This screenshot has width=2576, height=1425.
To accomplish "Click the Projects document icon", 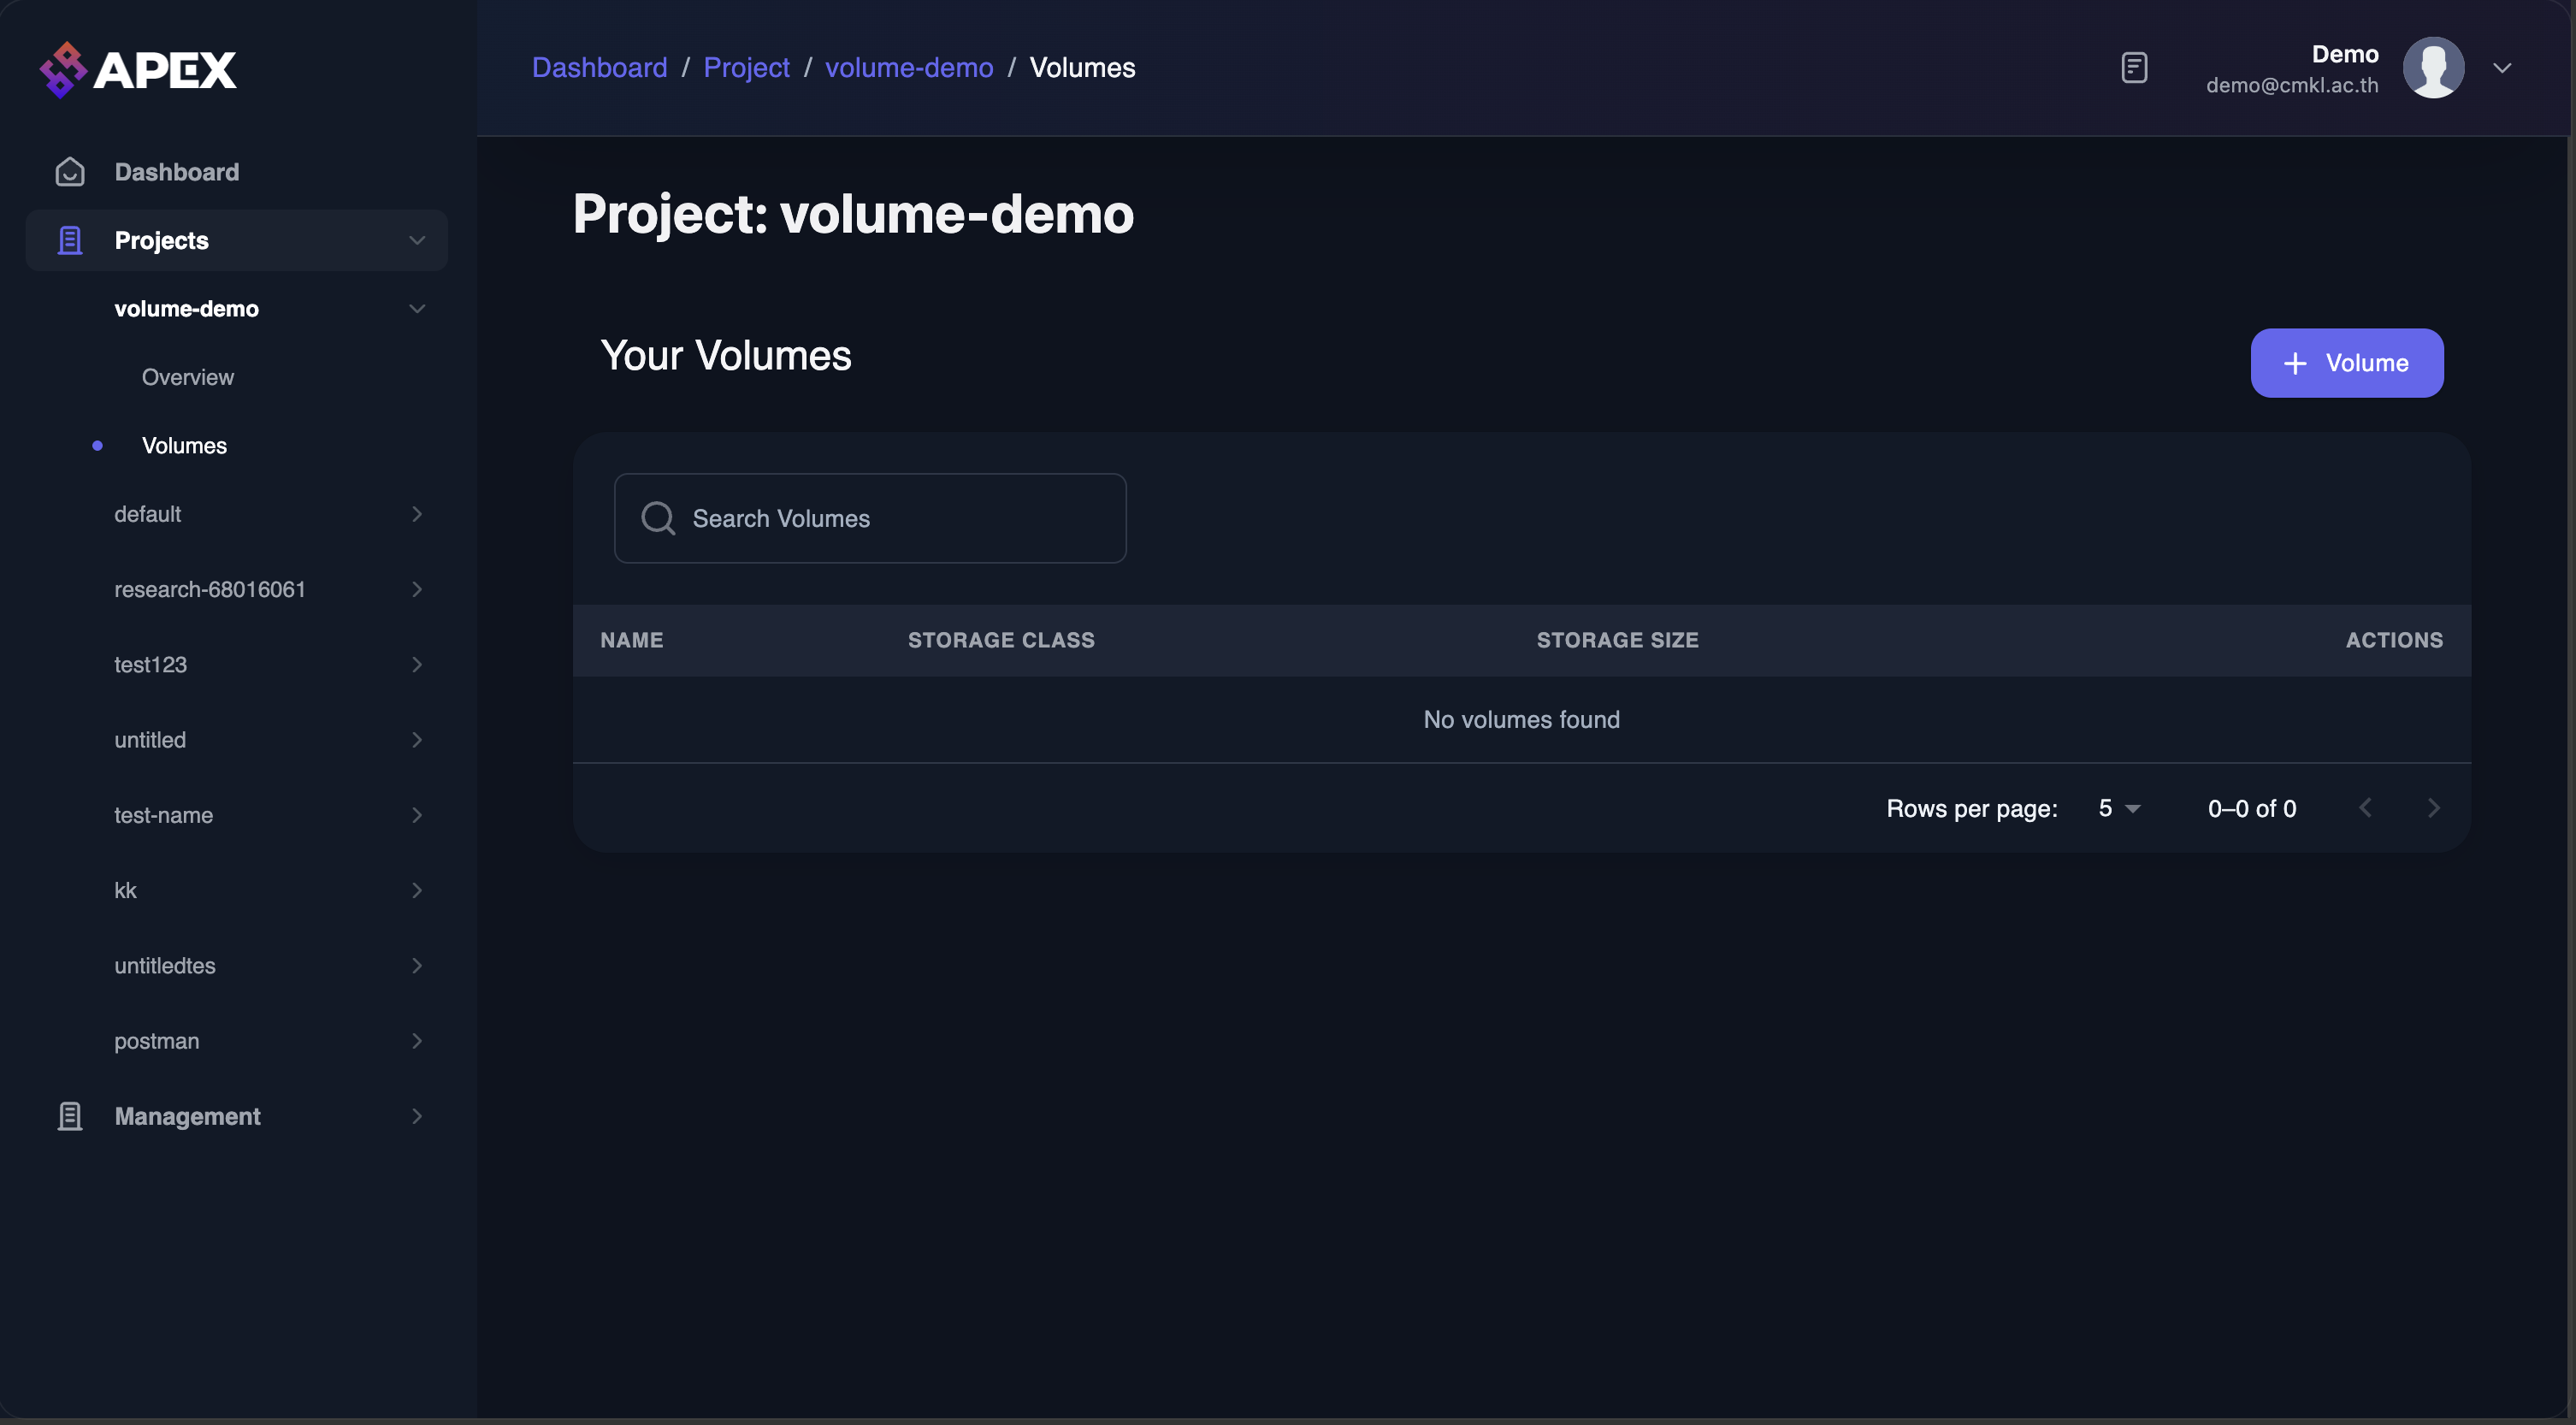I will point(70,241).
